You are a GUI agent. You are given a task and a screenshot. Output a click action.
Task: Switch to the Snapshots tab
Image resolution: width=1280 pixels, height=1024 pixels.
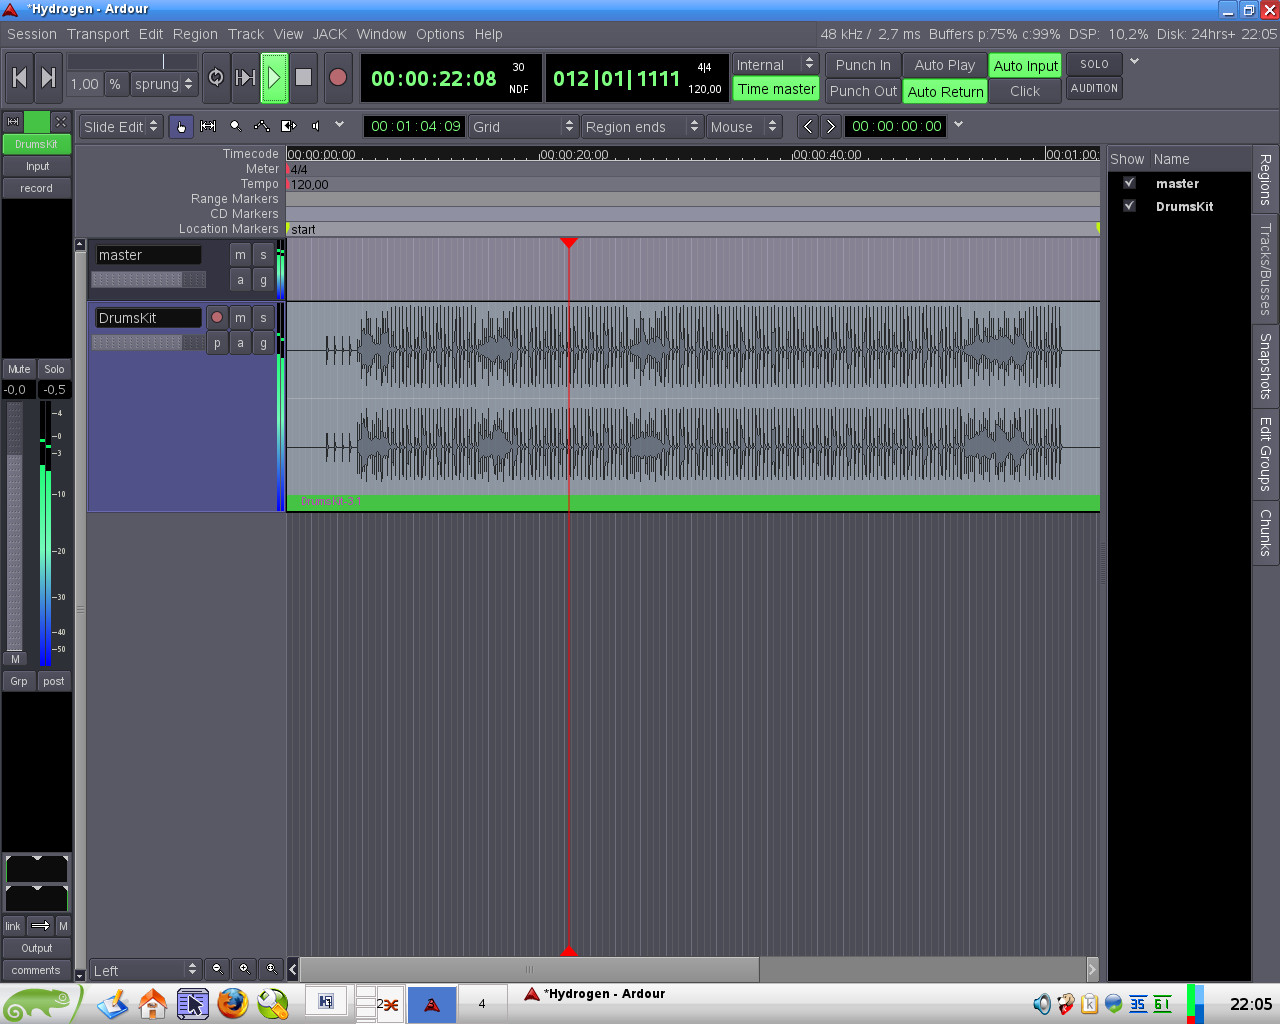pyautogui.click(x=1265, y=366)
